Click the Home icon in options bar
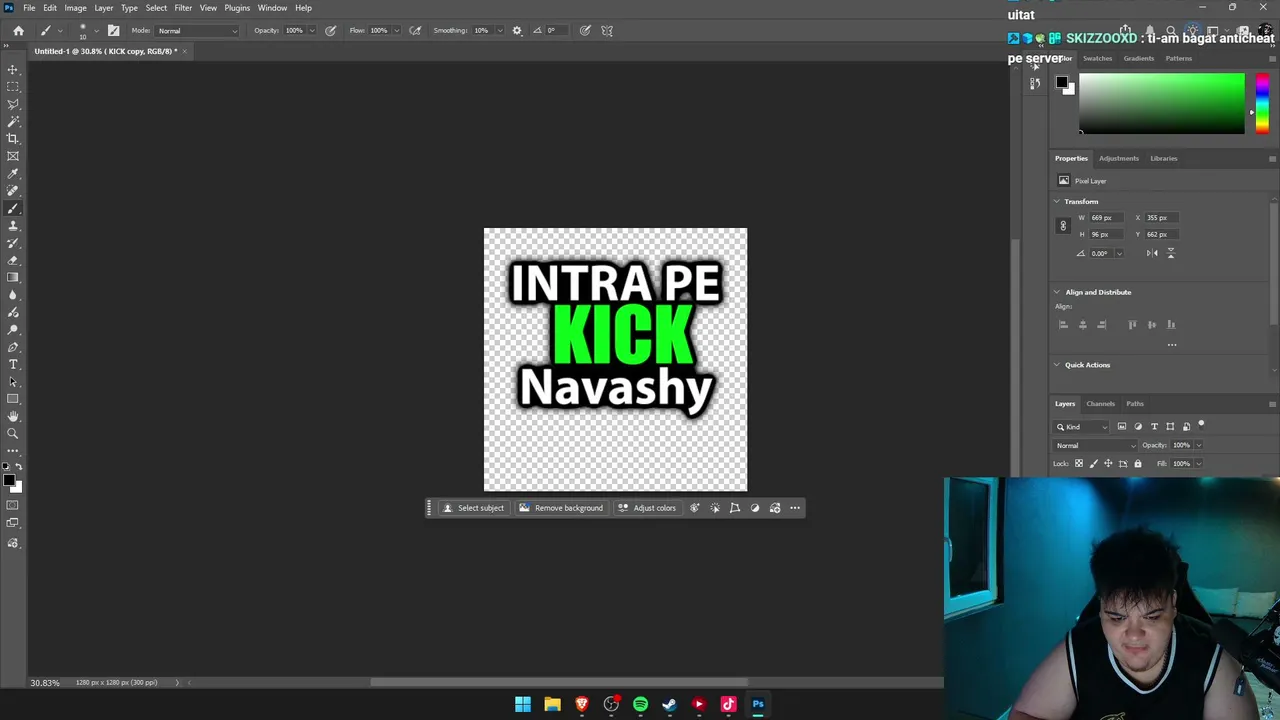1280x720 pixels. tap(18, 30)
